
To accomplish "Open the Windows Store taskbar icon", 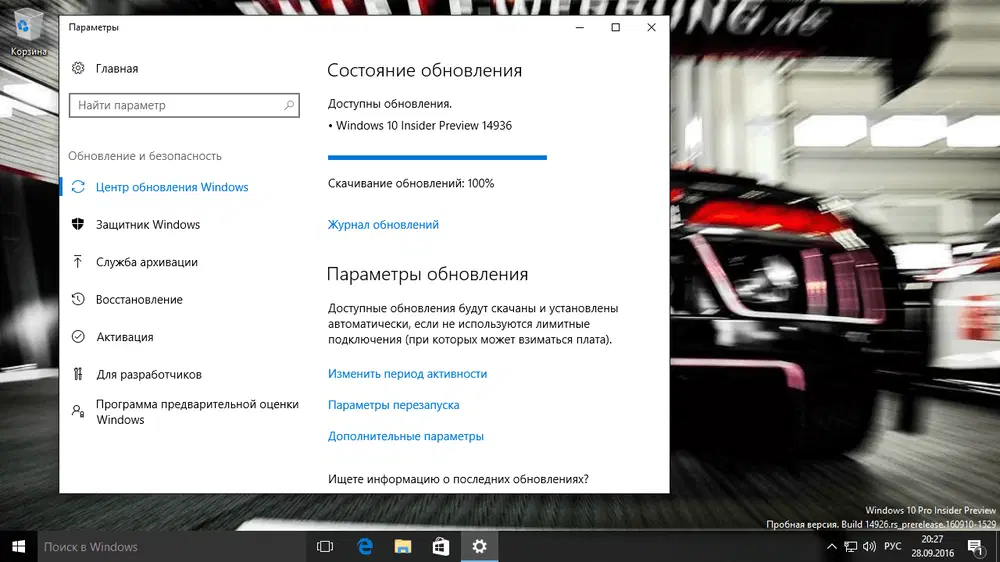I will click(441, 547).
